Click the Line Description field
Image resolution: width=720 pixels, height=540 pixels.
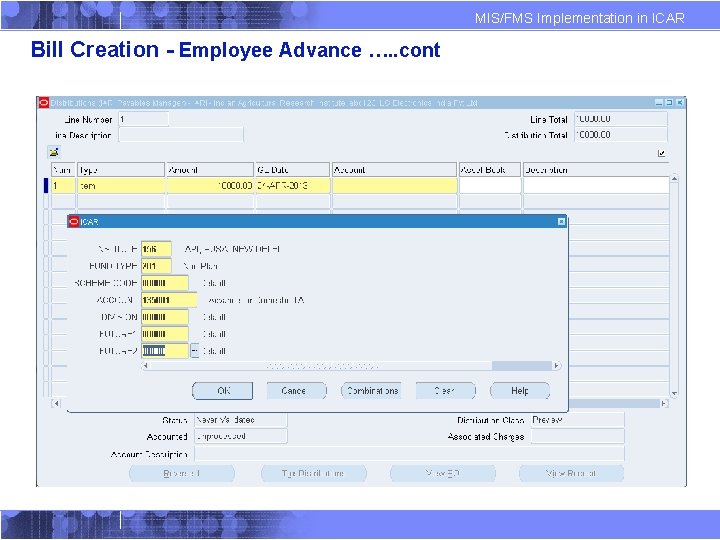[181, 135]
